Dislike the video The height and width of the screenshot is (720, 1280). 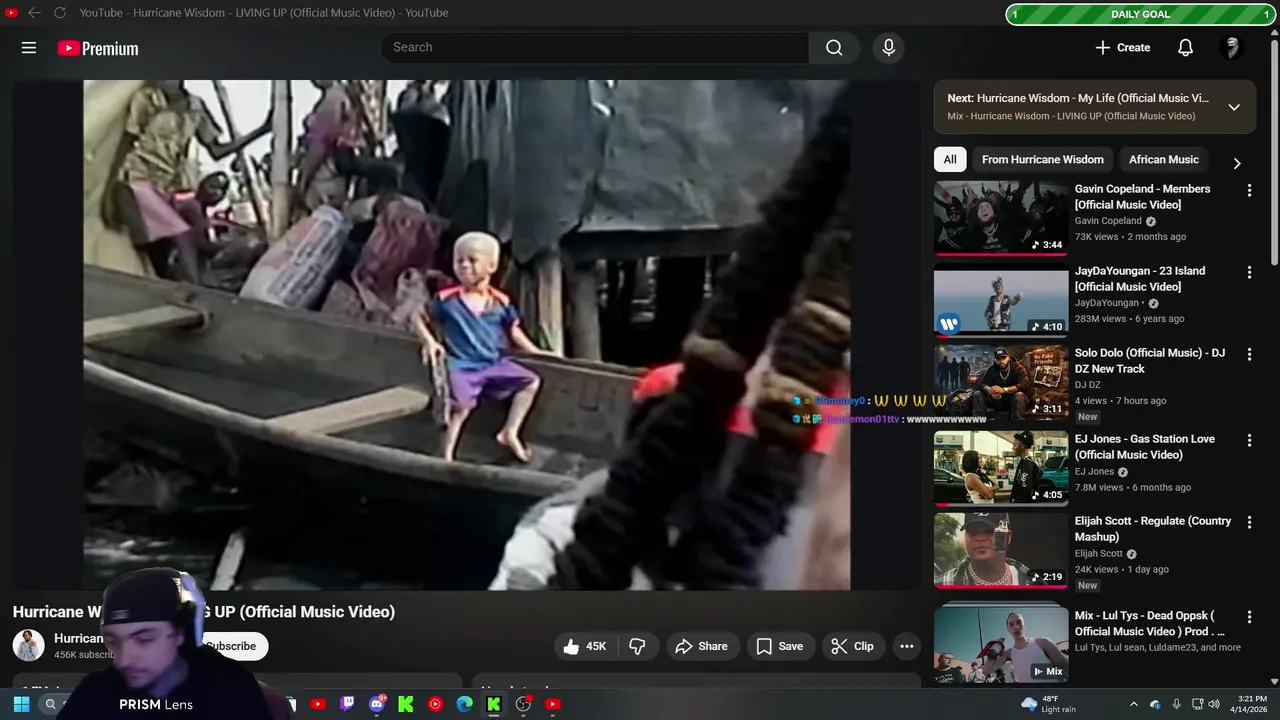637,646
